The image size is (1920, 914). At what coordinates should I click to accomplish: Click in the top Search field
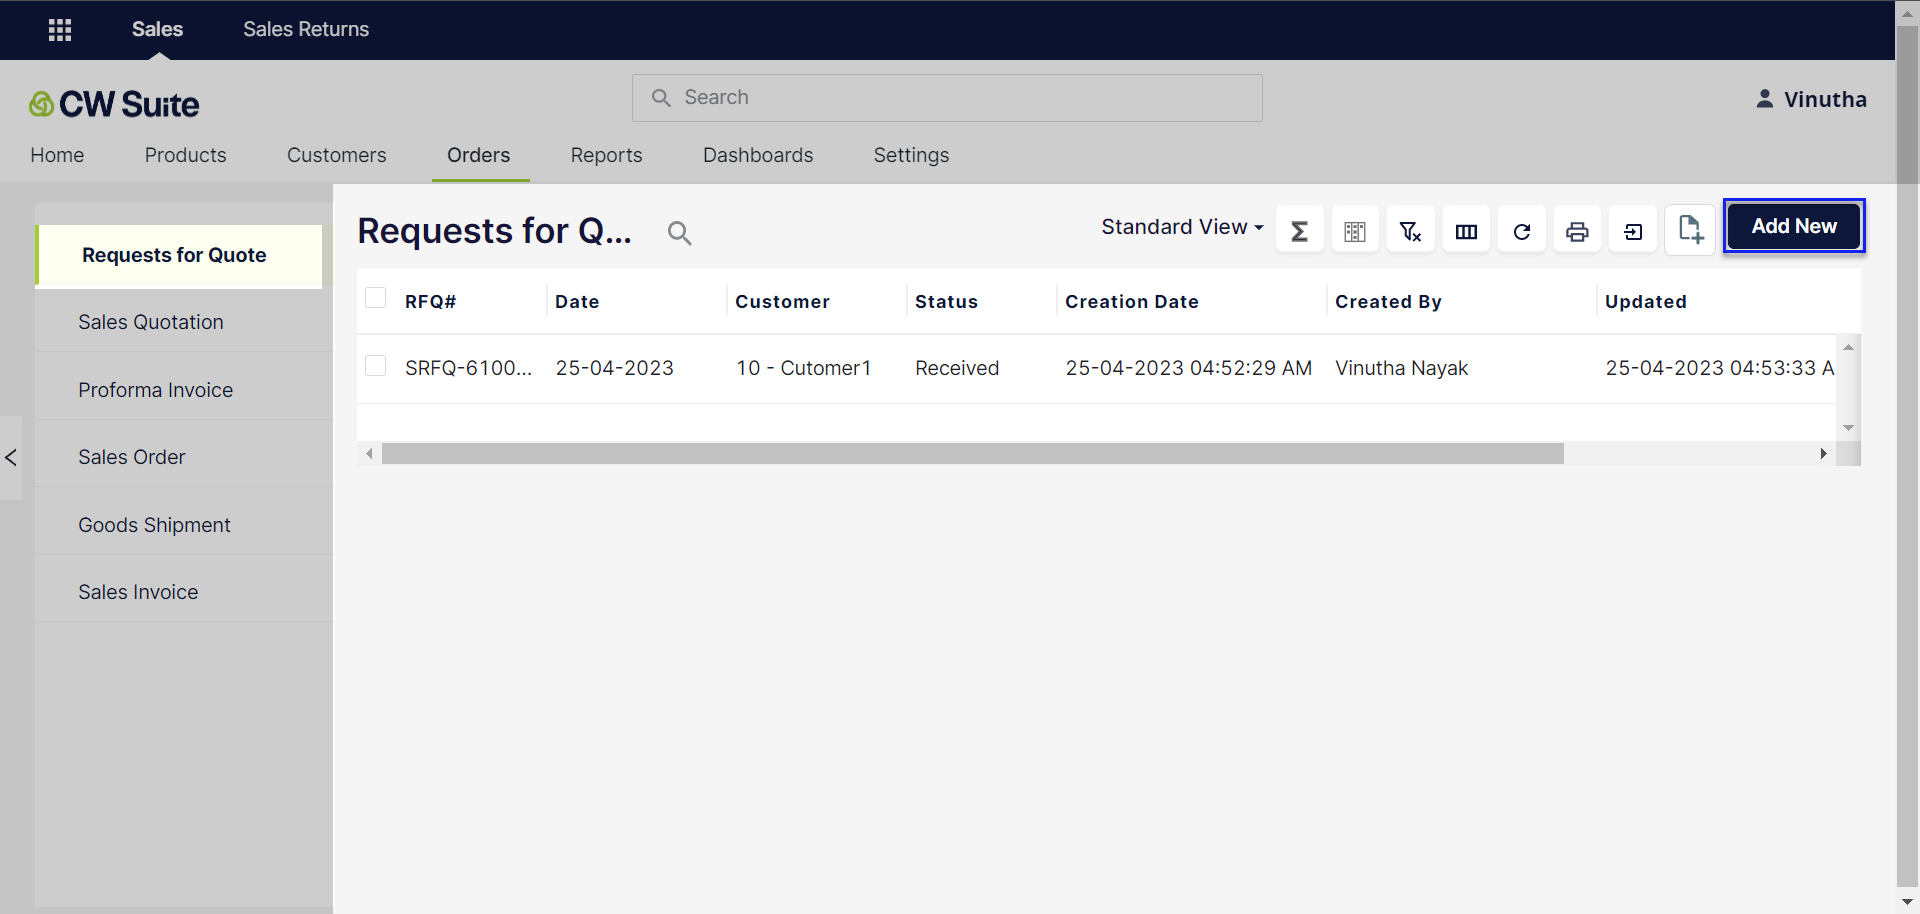pyautogui.click(x=947, y=98)
